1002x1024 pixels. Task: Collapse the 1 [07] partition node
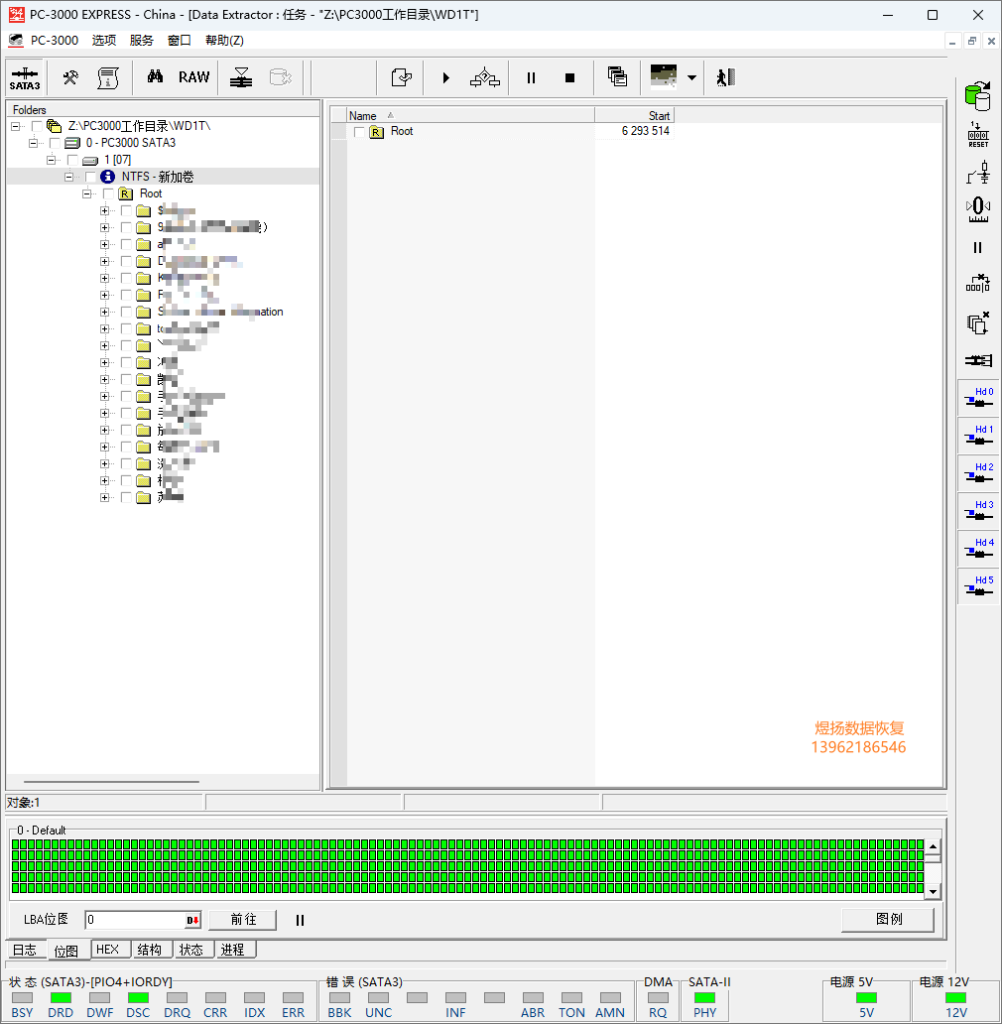pyautogui.click(x=51, y=160)
